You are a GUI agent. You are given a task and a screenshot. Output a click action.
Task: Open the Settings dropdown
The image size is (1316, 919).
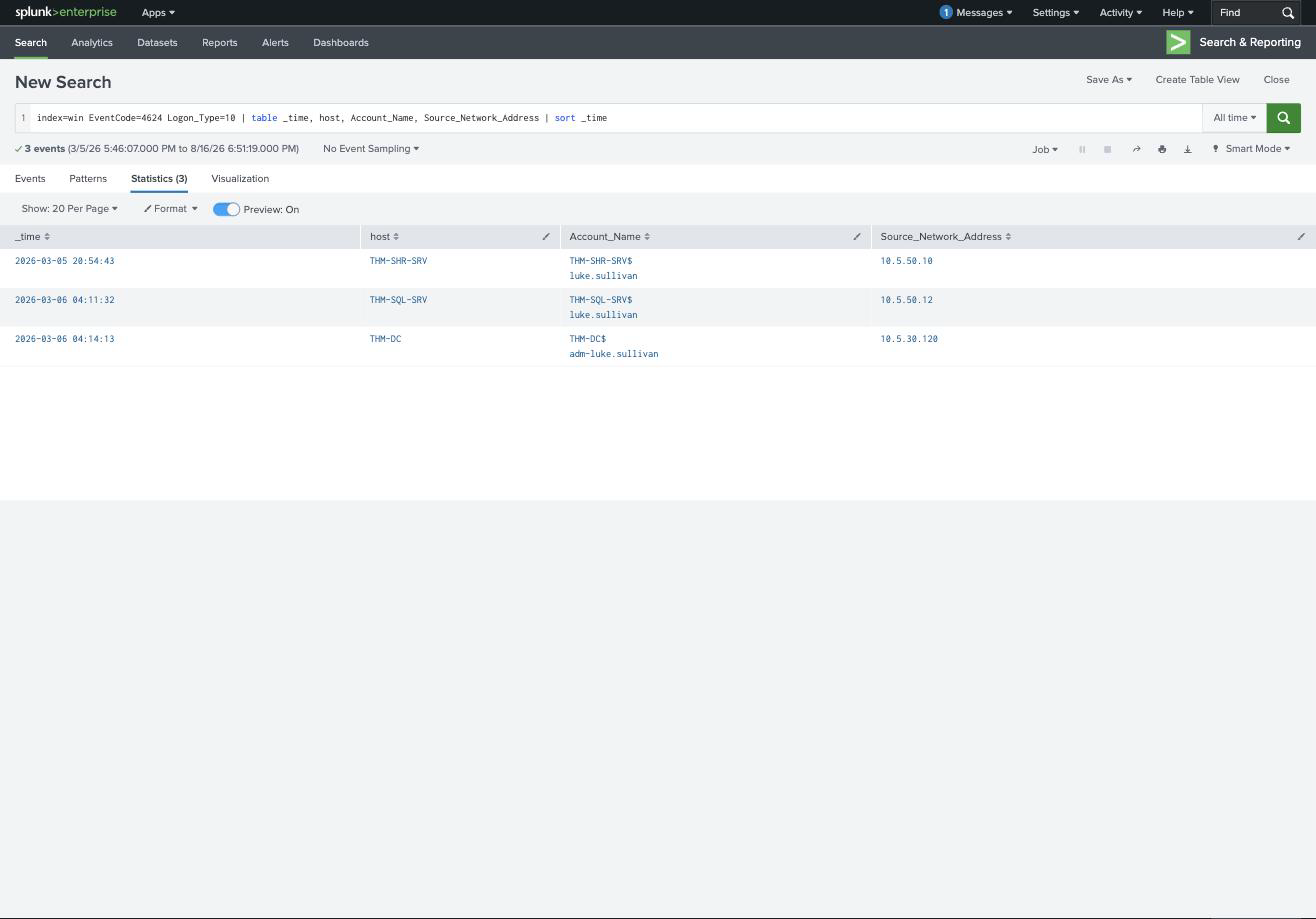click(x=1055, y=13)
